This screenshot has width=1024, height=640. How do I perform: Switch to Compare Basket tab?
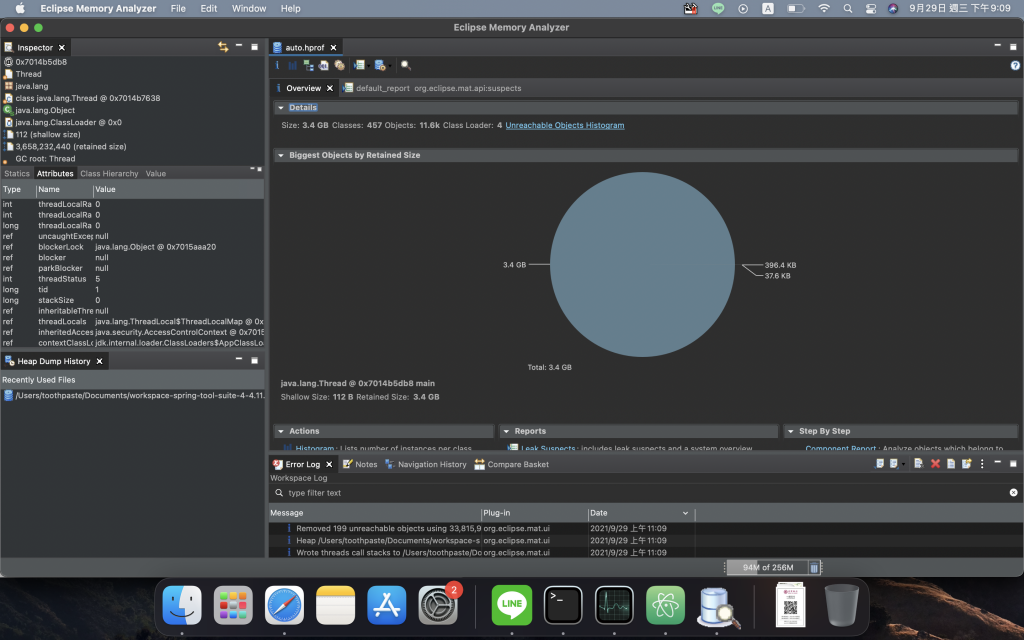coord(511,464)
